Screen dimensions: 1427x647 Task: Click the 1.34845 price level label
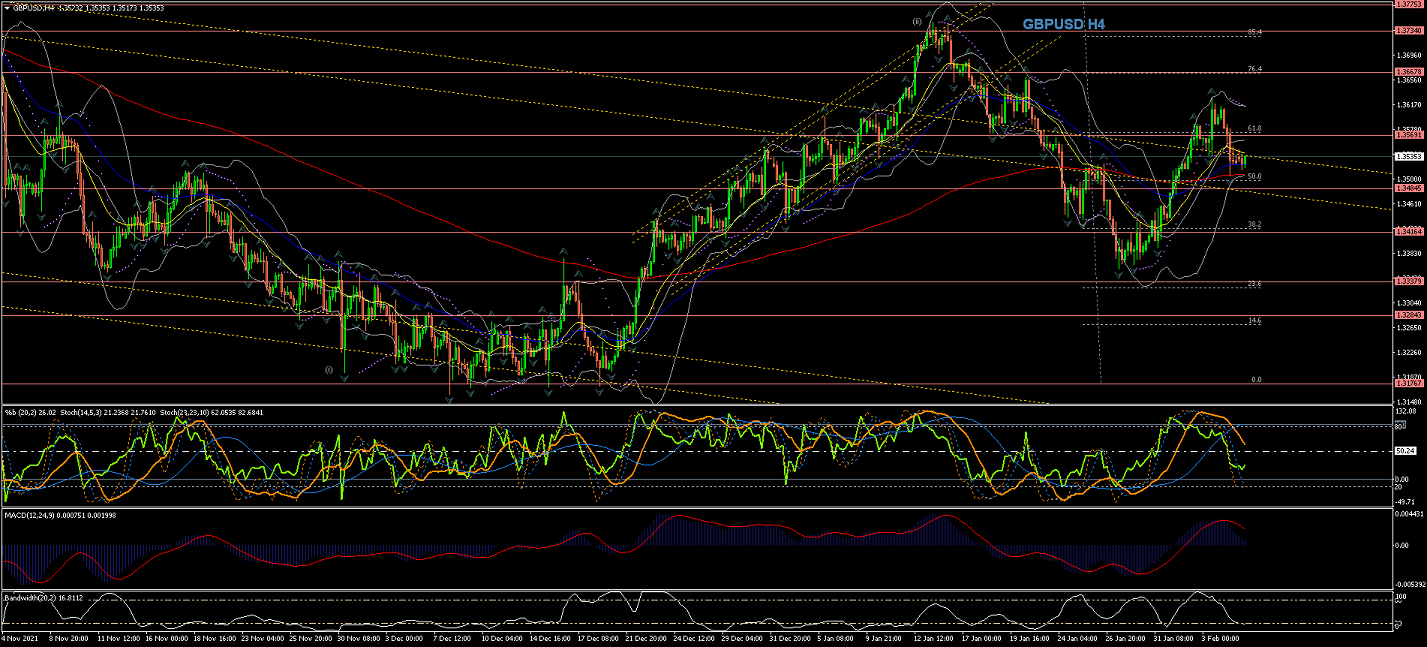[x=1407, y=187]
